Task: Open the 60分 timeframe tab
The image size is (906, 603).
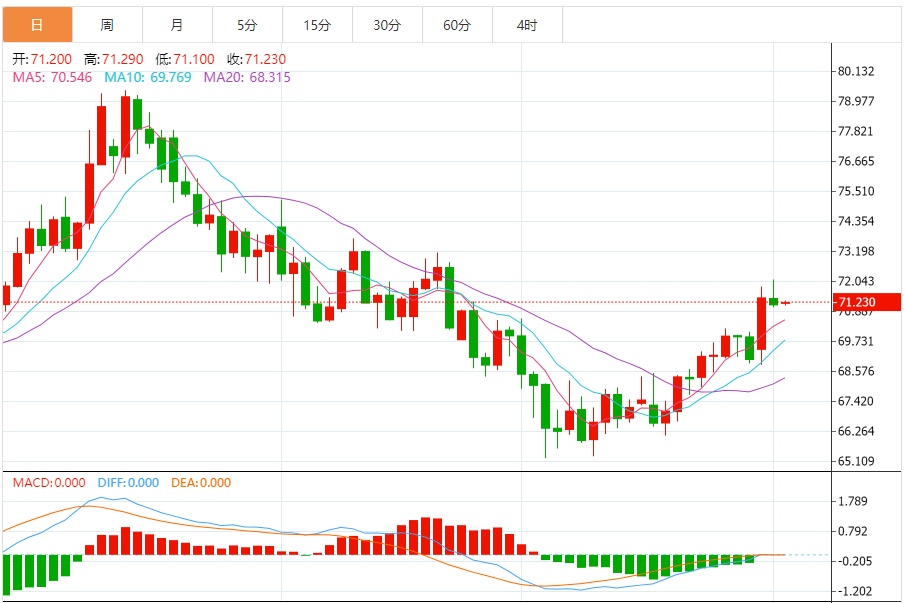Action: [x=457, y=25]
